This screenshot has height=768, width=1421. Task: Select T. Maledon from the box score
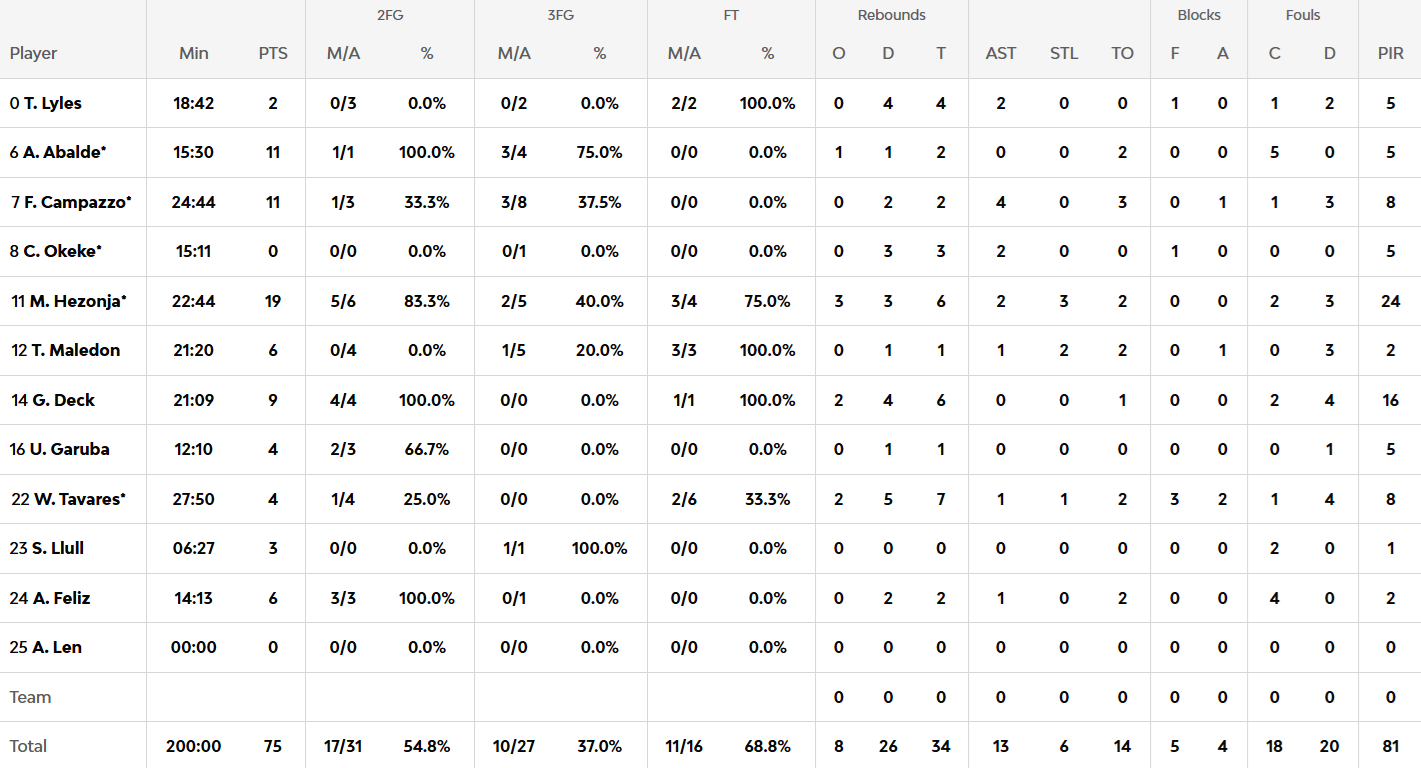[x=75, y=350]
